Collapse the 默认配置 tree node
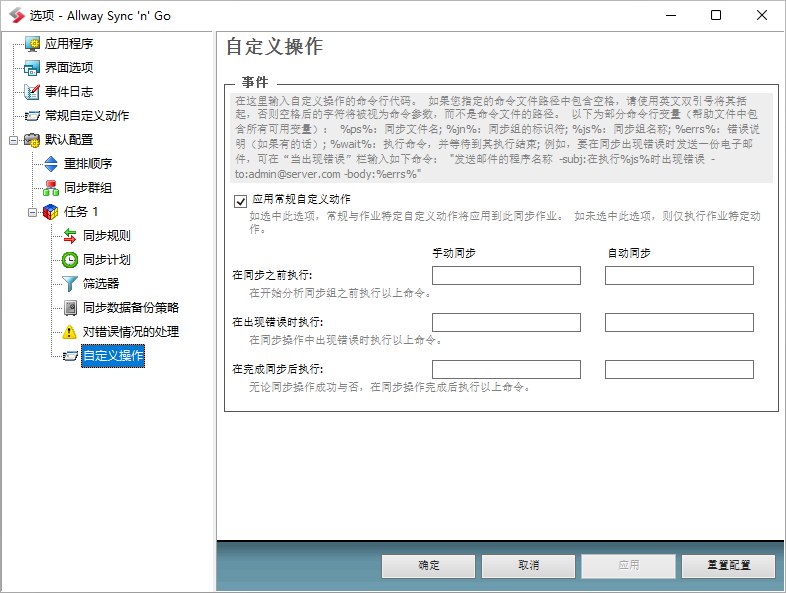This screenshot has width=786, height=593. [13, 140]
